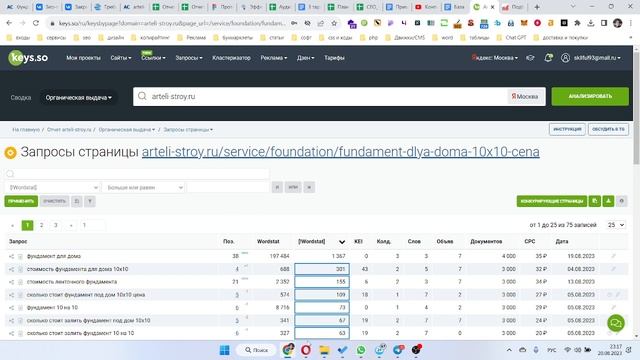The width and height of the screenshot is (640, 360).
Task: Open the keys.so logo home link
Action: pos(28,58)
